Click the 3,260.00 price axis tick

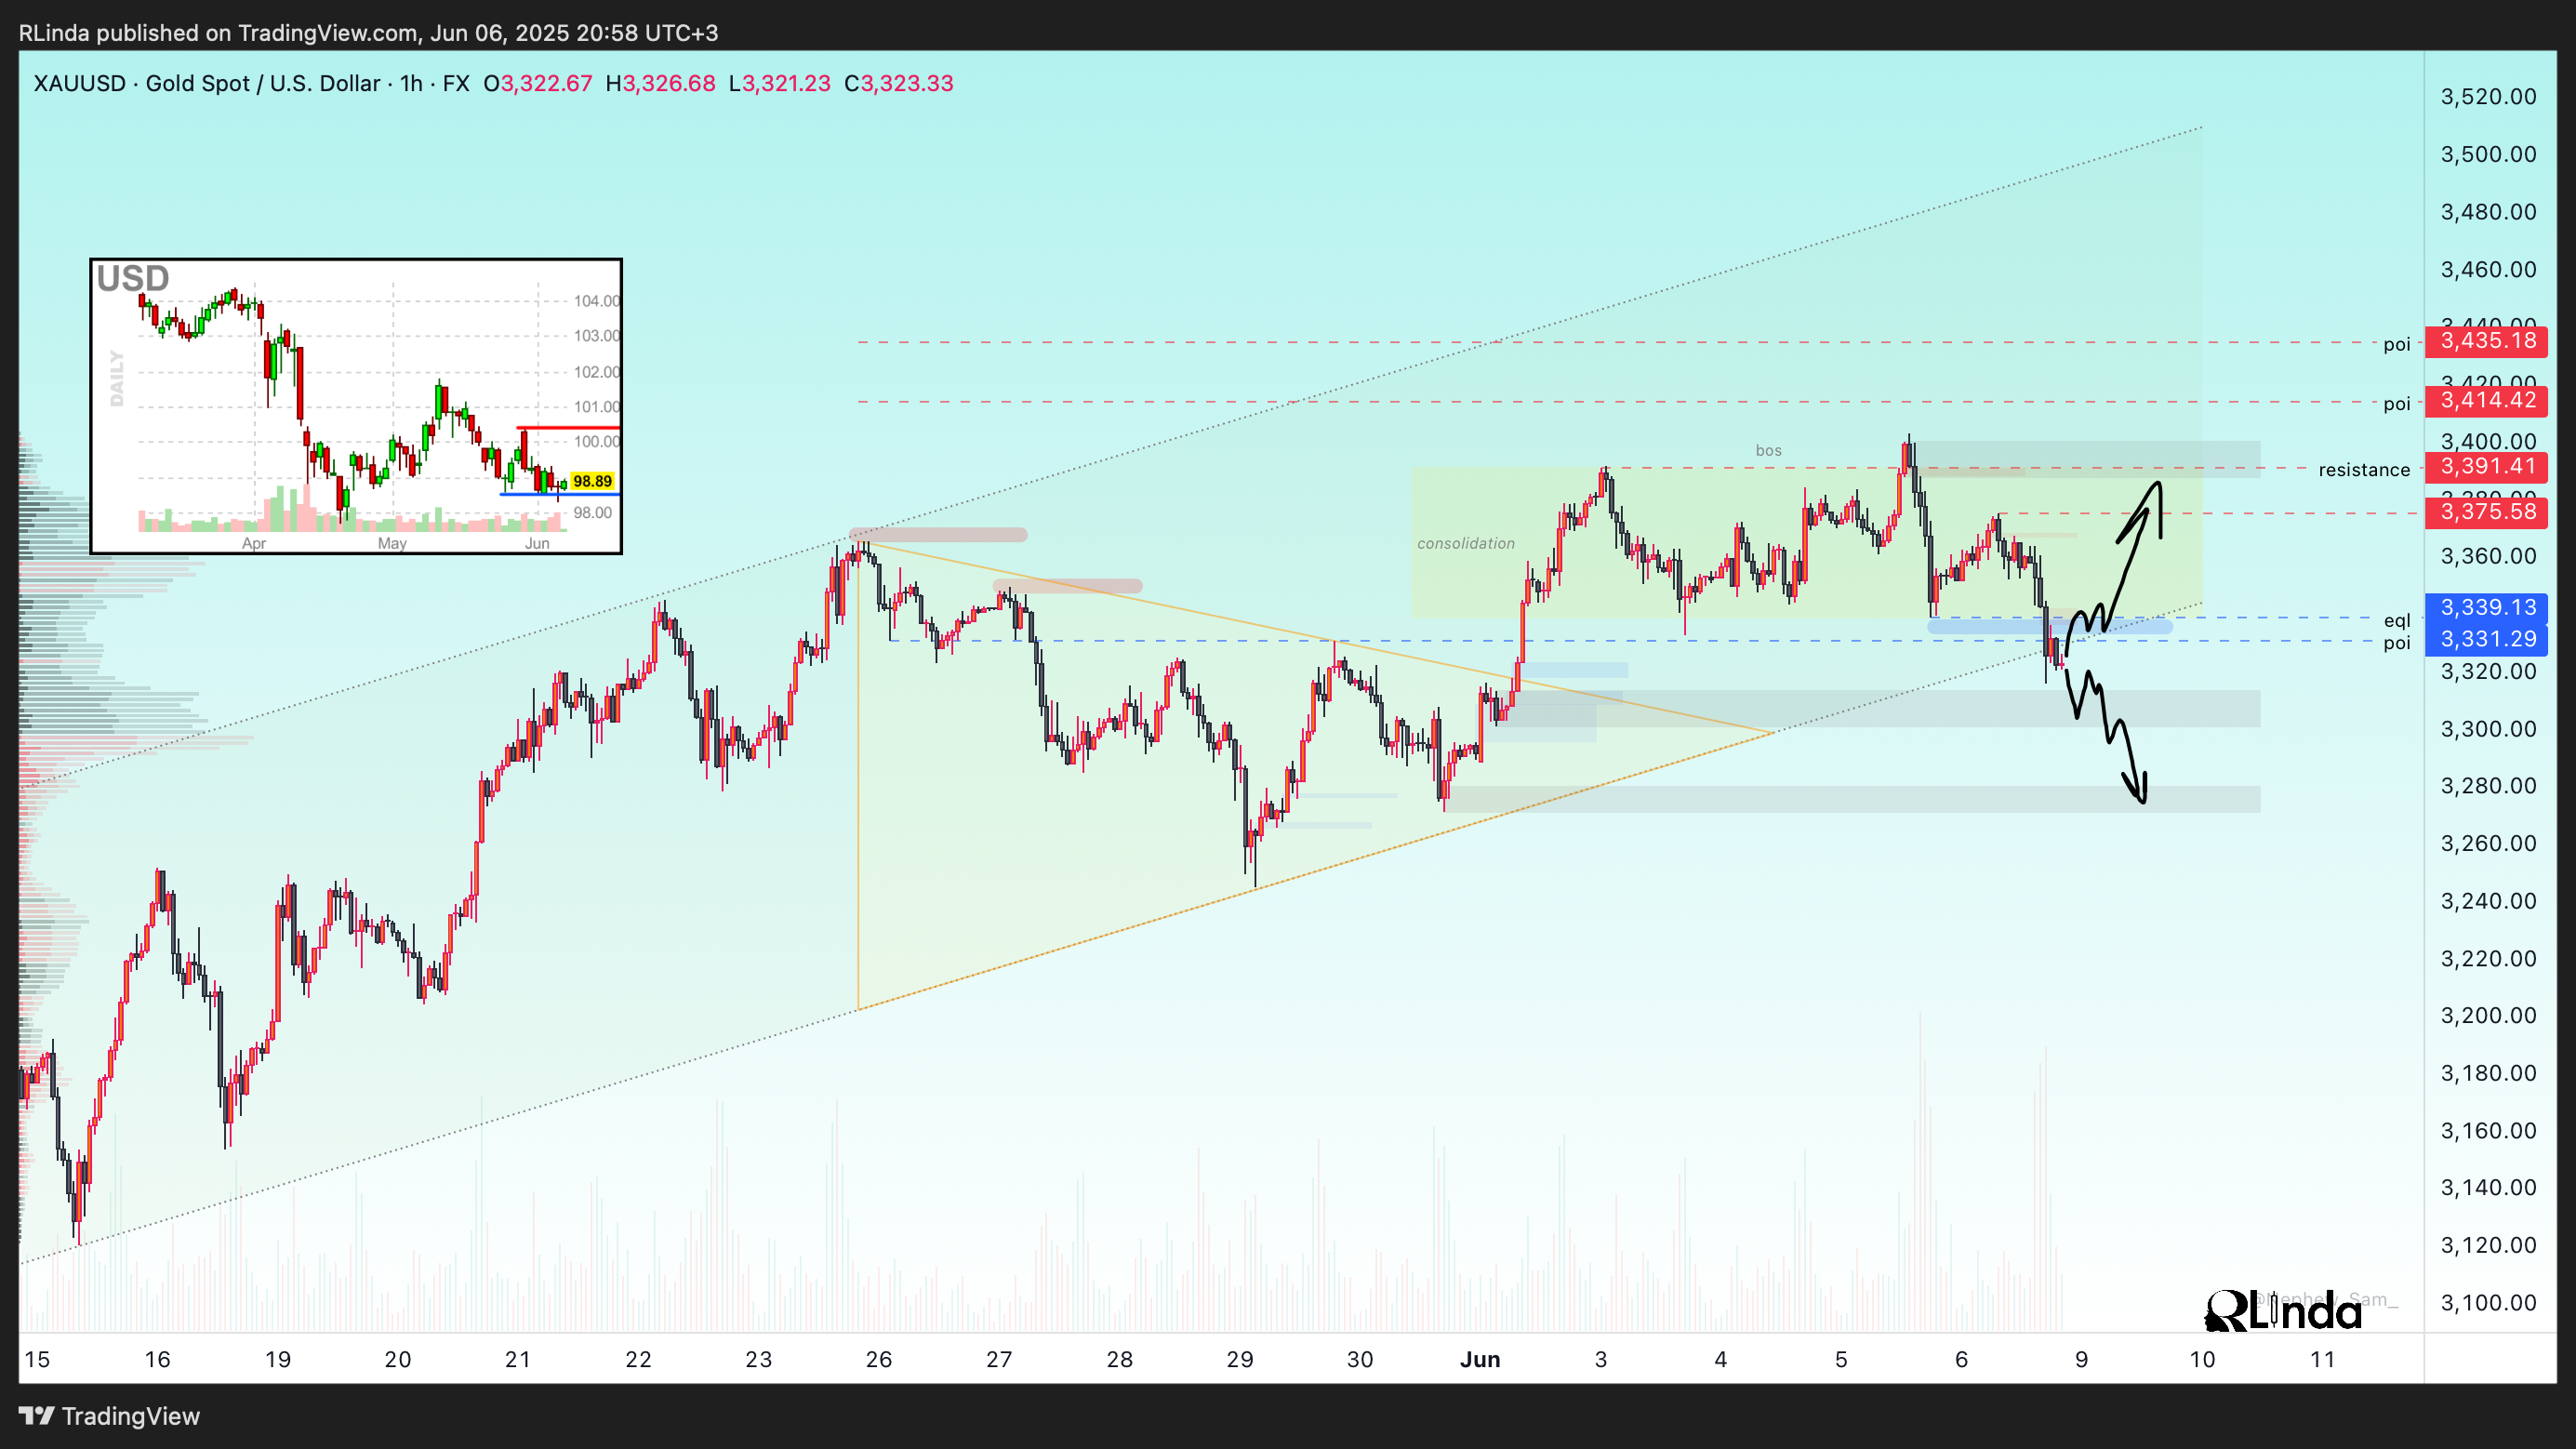2488,844
